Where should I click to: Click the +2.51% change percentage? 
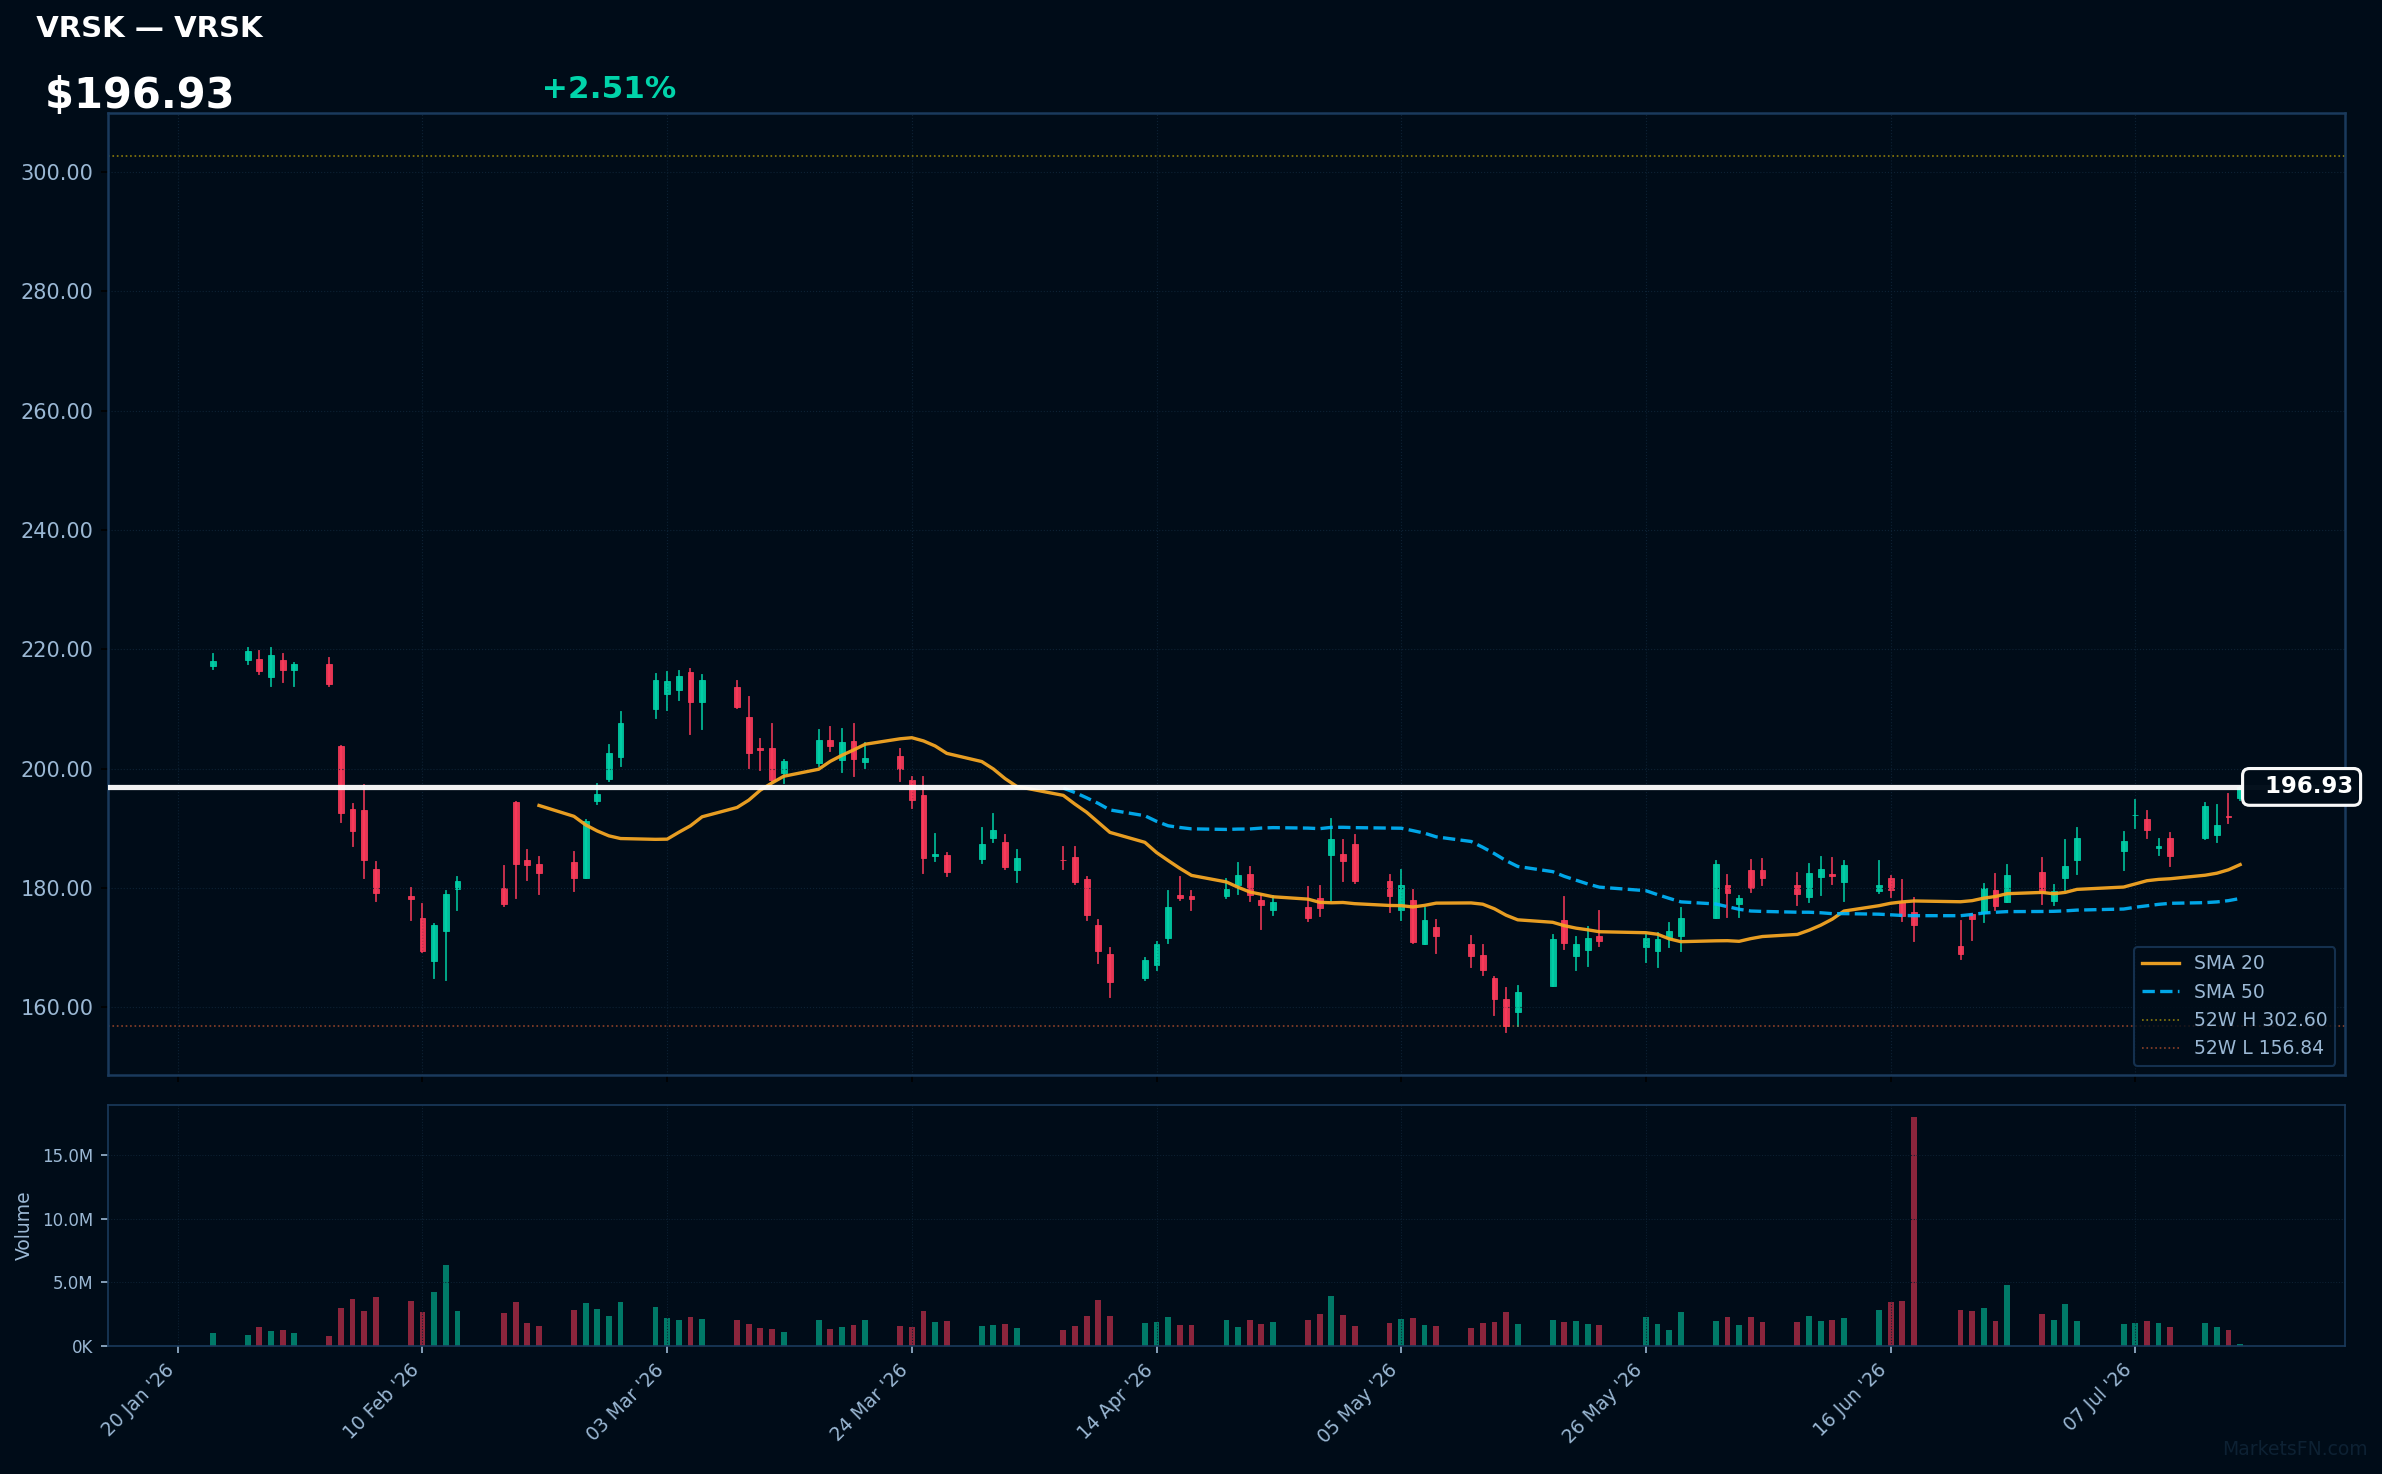tap(609, 88)
